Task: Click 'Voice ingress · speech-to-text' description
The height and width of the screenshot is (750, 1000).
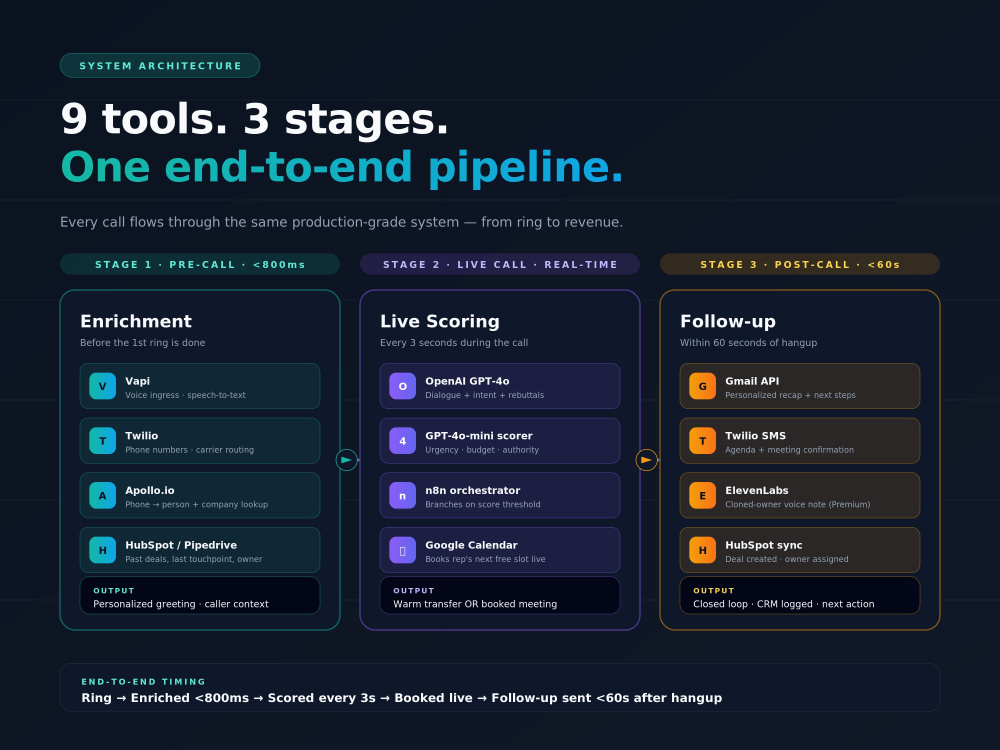Action: (x=186, y=395)
